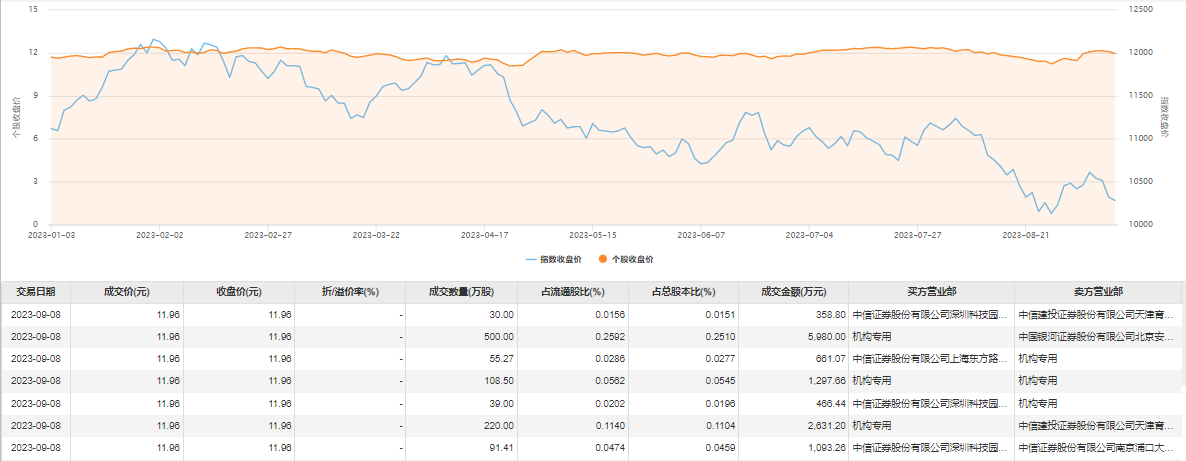The width and height of the screenshot is (1186, 461).
Task: Select the 0.0562 float share ratio cell
Action: point(573,381)
